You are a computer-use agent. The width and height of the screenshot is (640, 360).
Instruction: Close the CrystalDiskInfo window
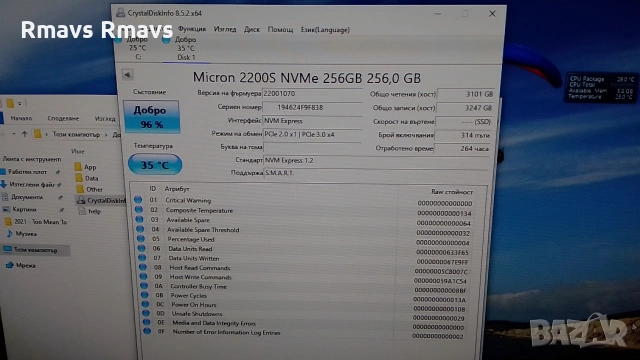pos(492,13)
